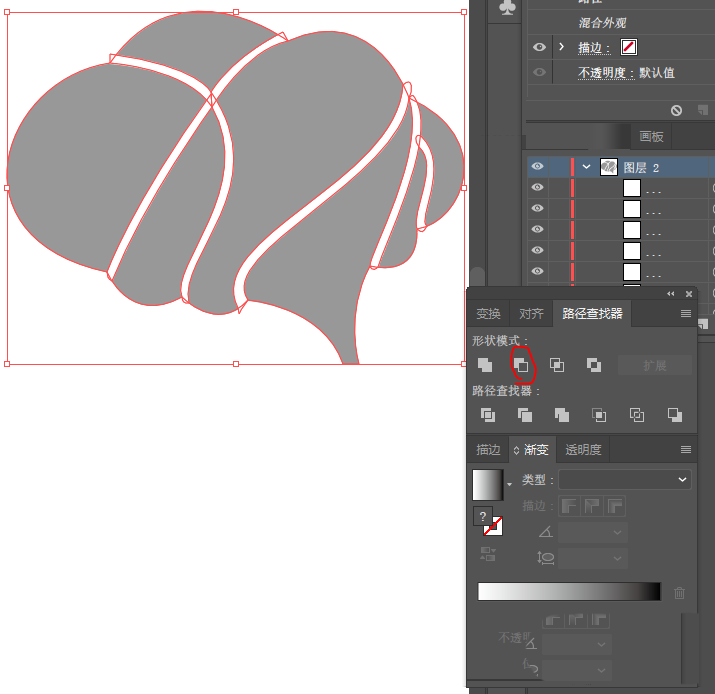This screenshot has width=715, height=694.
Task: Hide the first sublayer under 图层 2
Action: tap(538, 188)
